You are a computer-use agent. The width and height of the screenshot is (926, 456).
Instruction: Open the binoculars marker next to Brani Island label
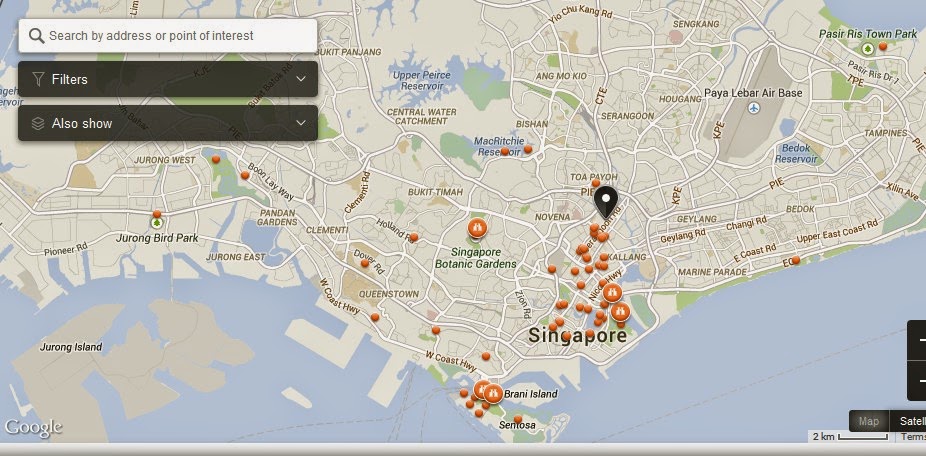coord(493,393)
